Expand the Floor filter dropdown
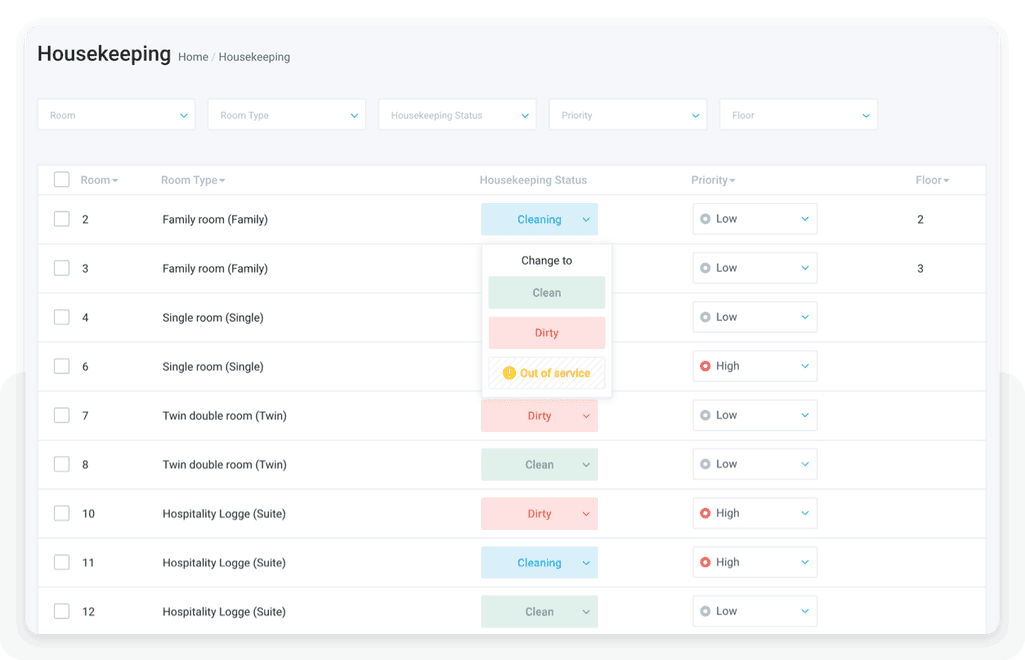1025x660 pixels. pos(799,114)
